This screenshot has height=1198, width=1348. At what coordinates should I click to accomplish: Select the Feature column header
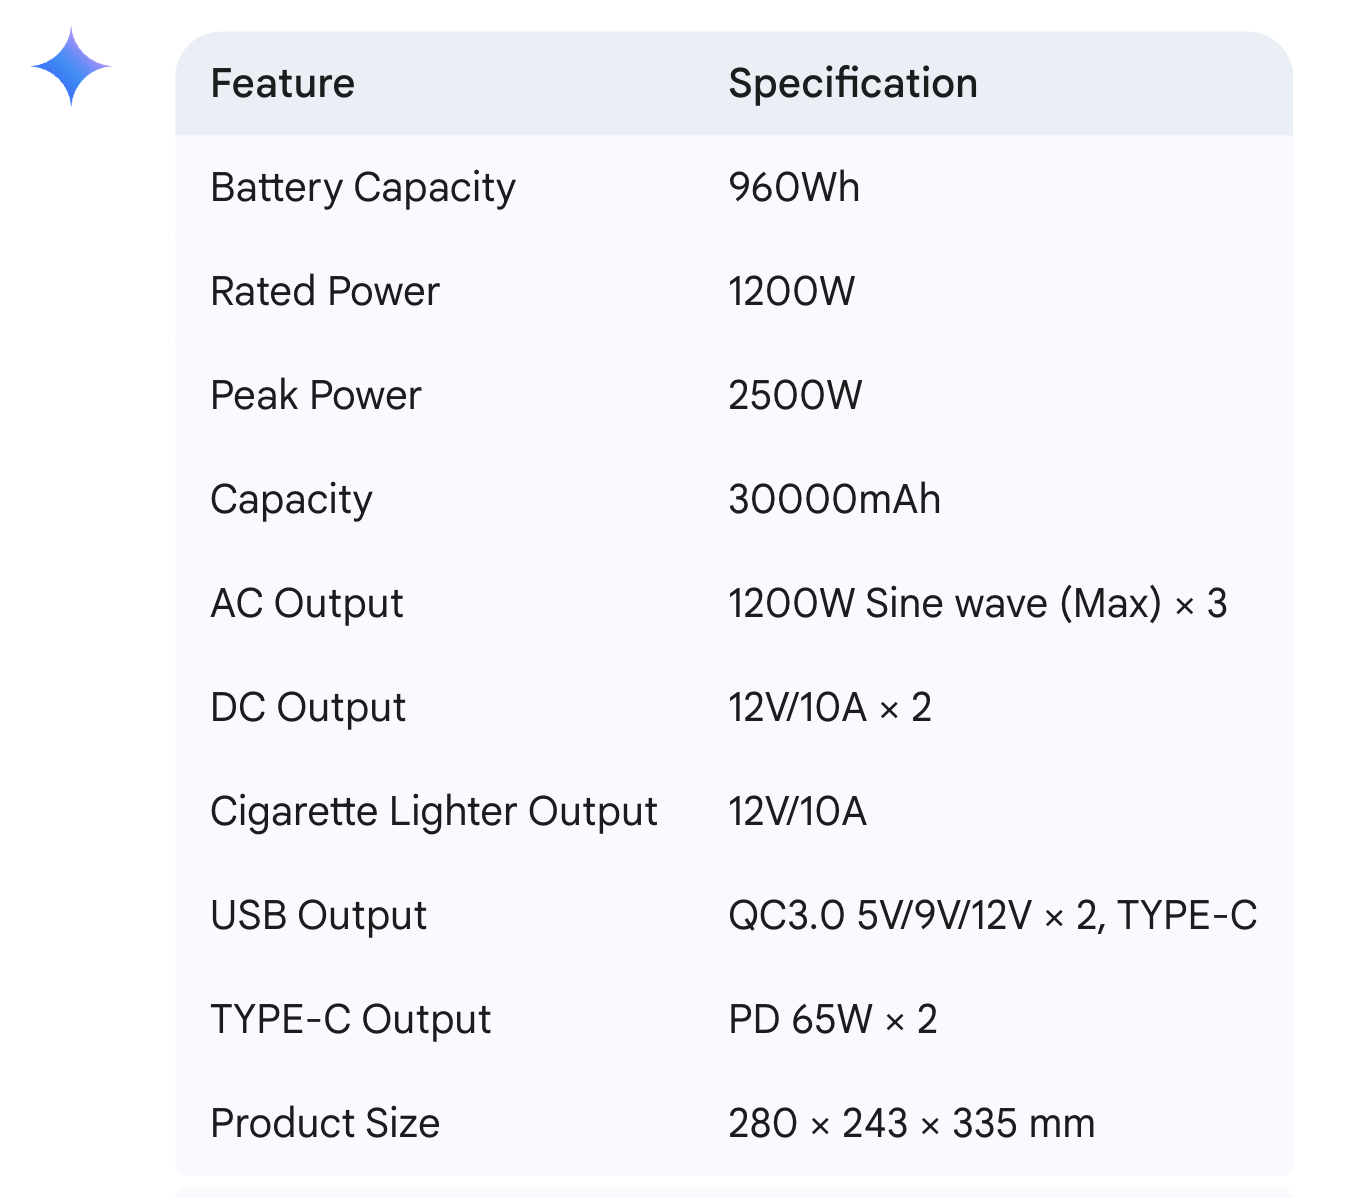pyautogui.click(x=283, y=83)
